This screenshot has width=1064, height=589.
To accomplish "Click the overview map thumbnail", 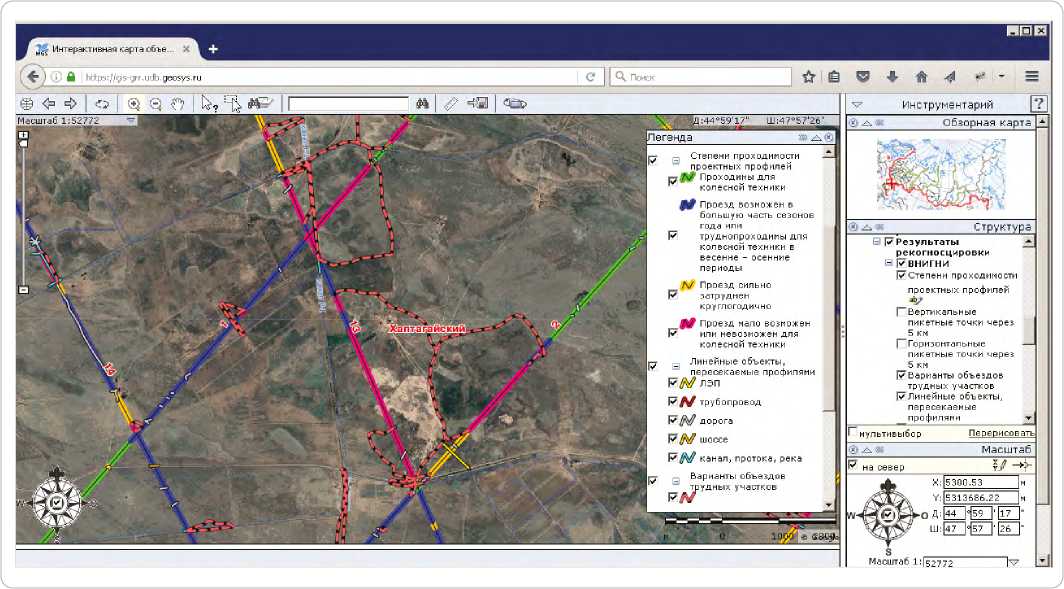I will point(941,174).
